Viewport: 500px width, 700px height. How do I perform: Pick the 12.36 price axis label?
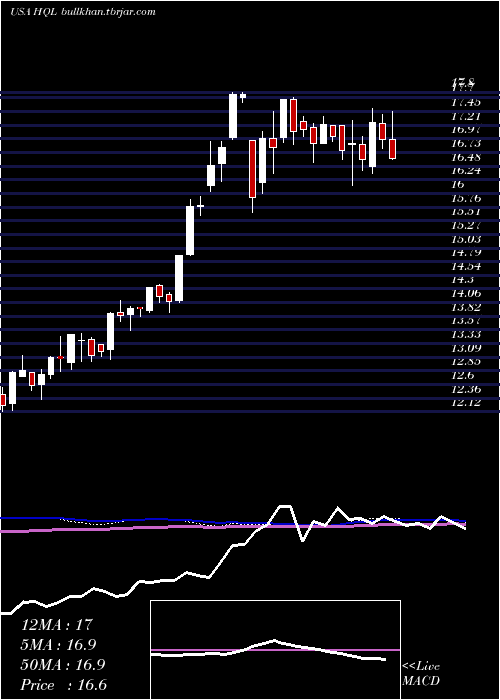pos(466,389)
